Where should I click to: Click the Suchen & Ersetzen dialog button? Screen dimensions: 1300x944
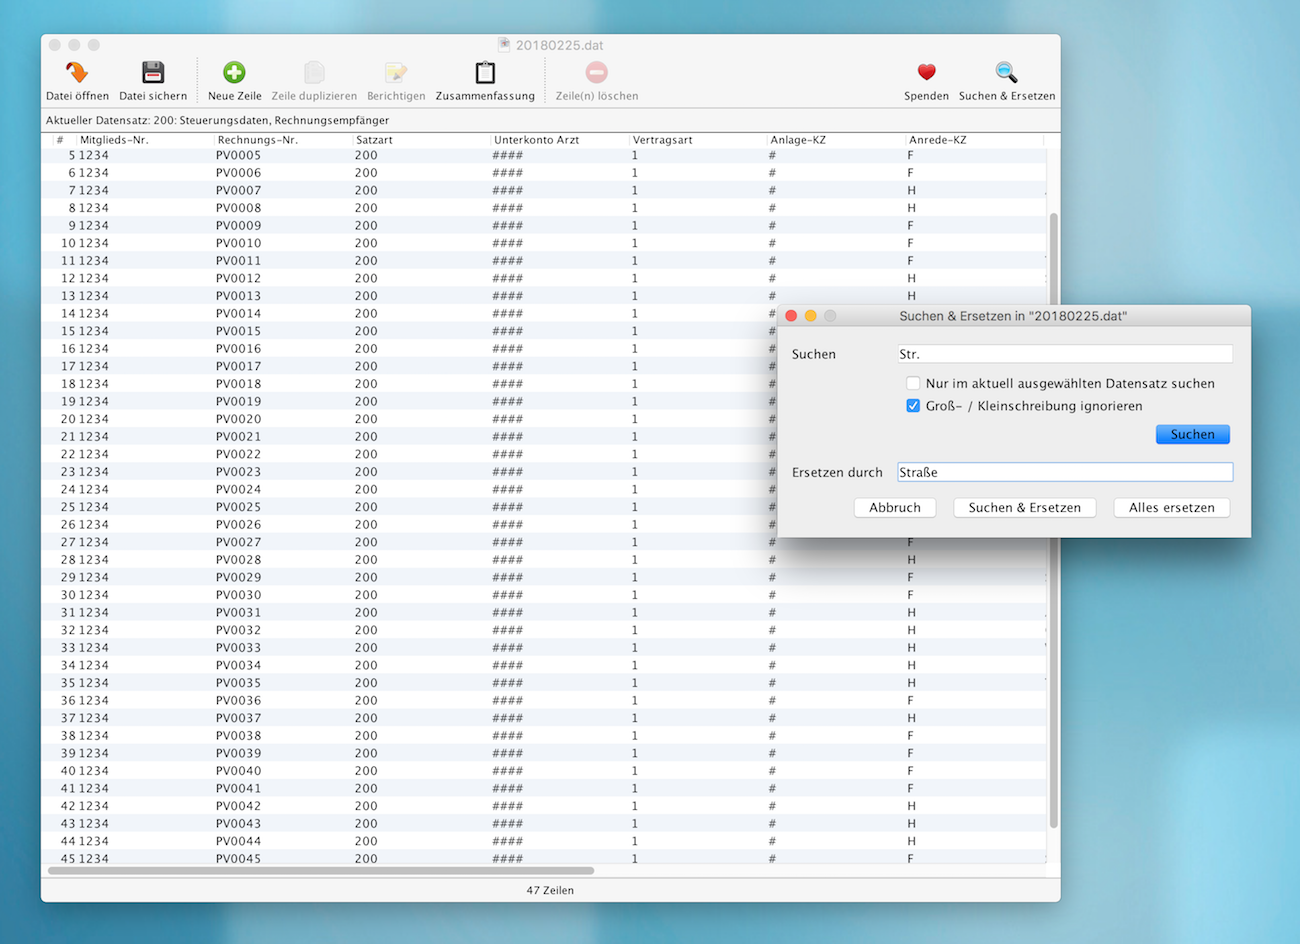click(1025, 508)
